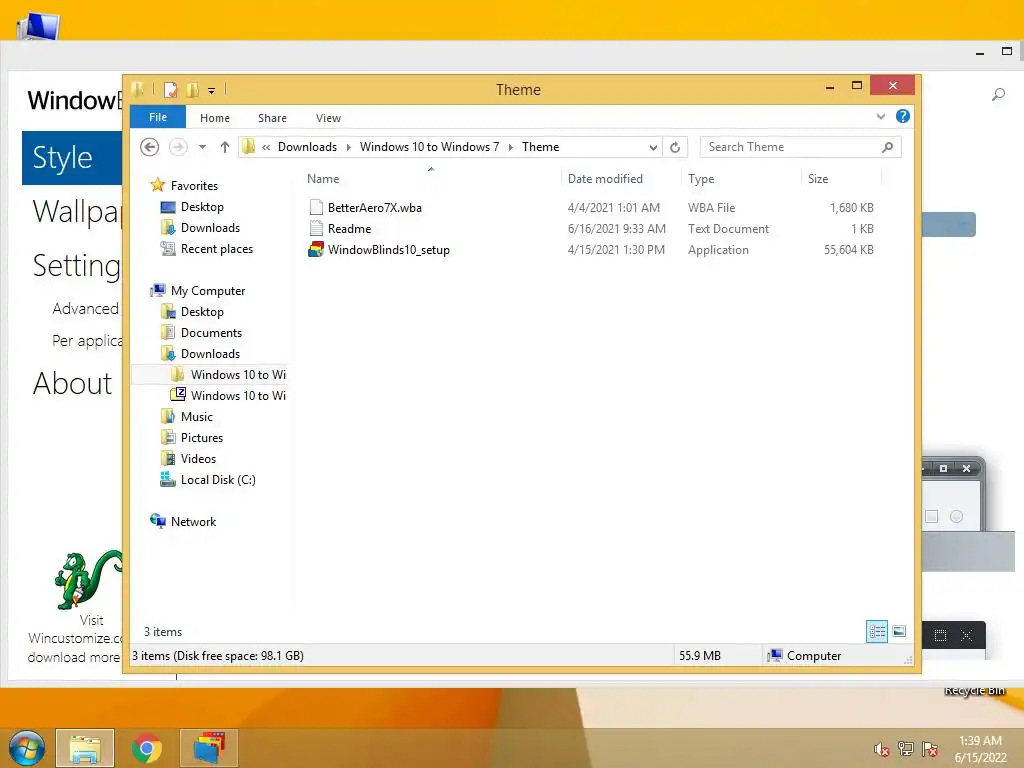
Task: Switch to the View ribbon tab
Action: (328, 118)
